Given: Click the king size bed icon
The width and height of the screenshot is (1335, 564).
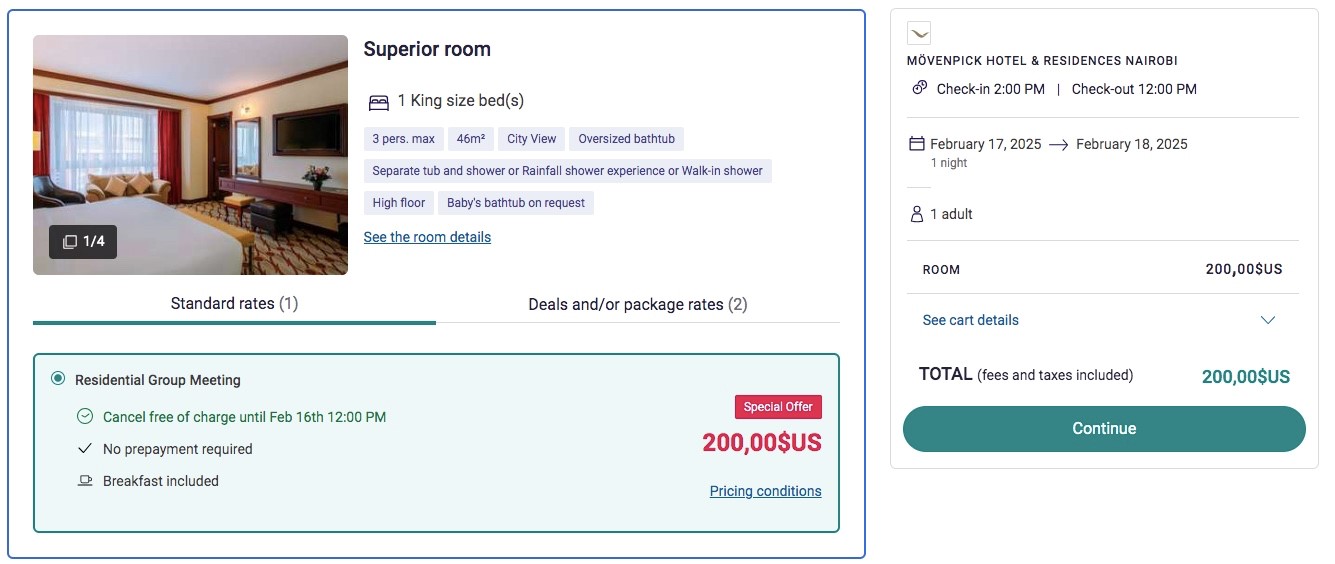Looking at the screenshot, I should tap(378, 102).
